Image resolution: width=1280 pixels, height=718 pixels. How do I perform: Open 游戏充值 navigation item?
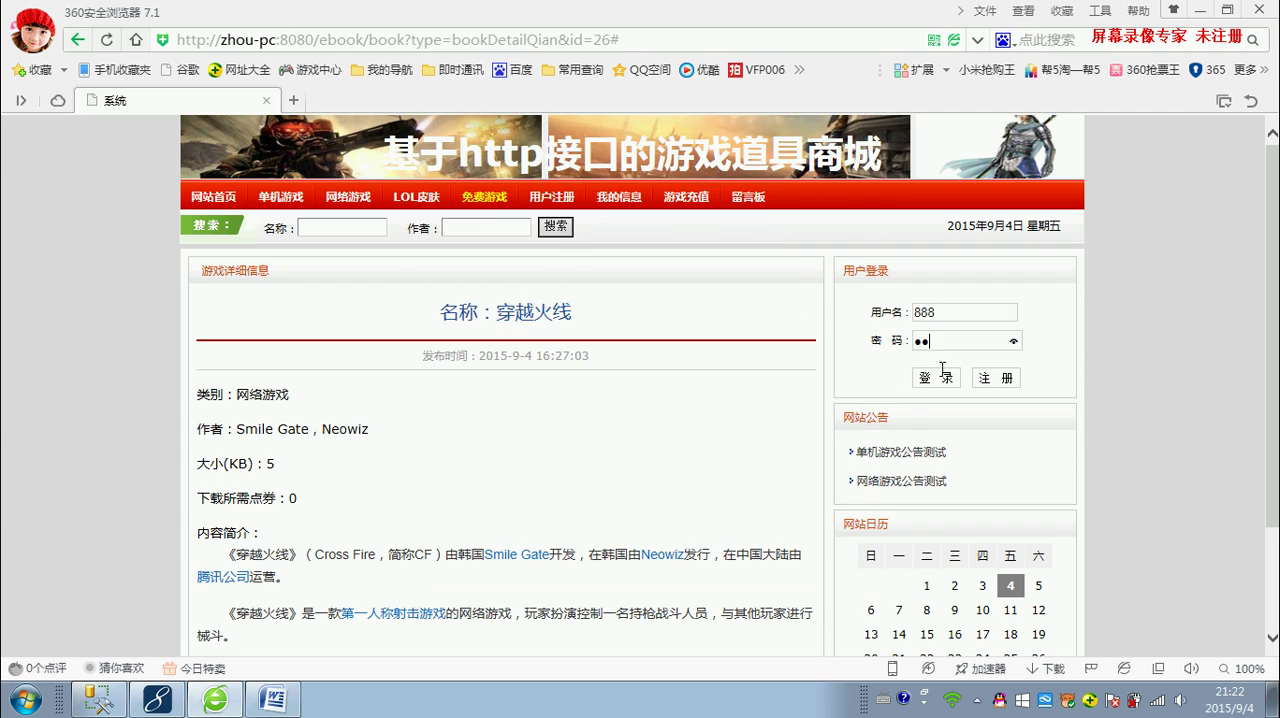coord(686,197)
